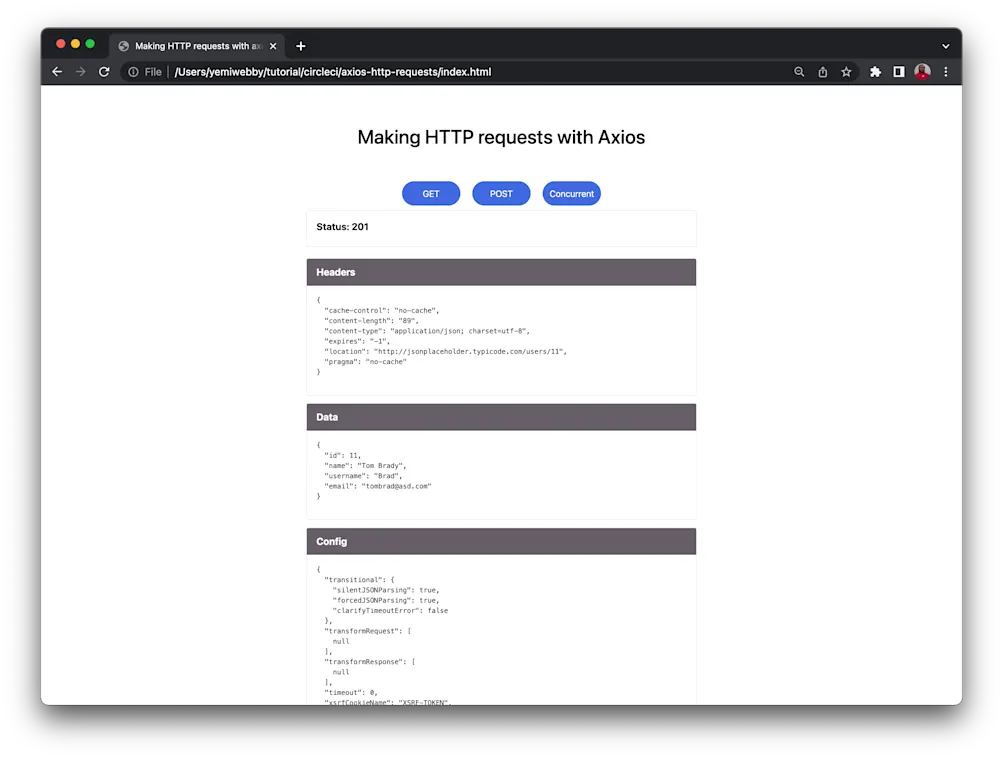The width and height of the screenshot is (1003, 759).
Task: Click the "email" tombrad@asd.com line
Action: [377, 486]
